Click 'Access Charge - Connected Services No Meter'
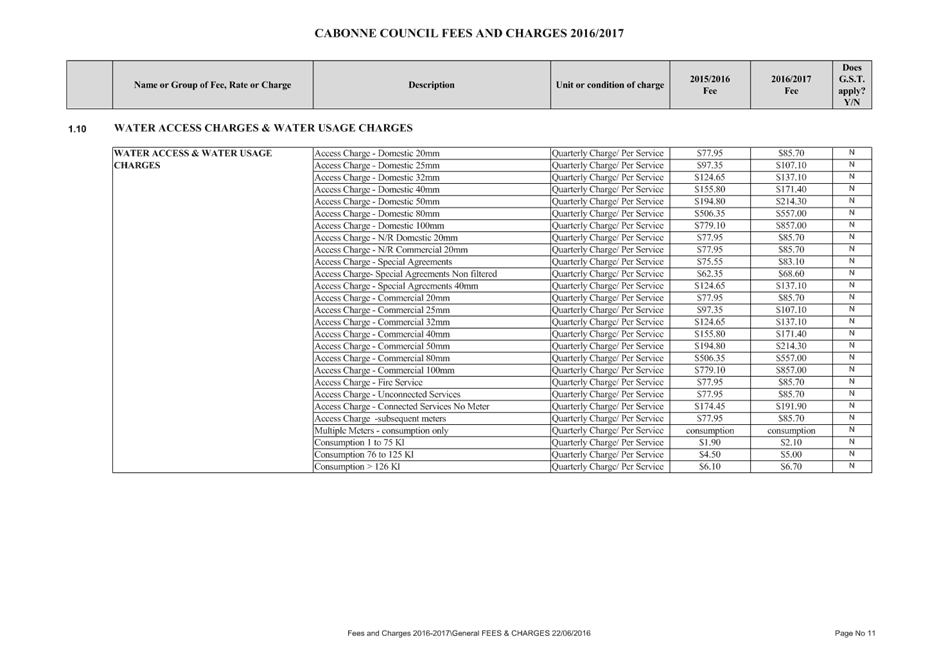The image size is (939, 664). coord(402,407)
